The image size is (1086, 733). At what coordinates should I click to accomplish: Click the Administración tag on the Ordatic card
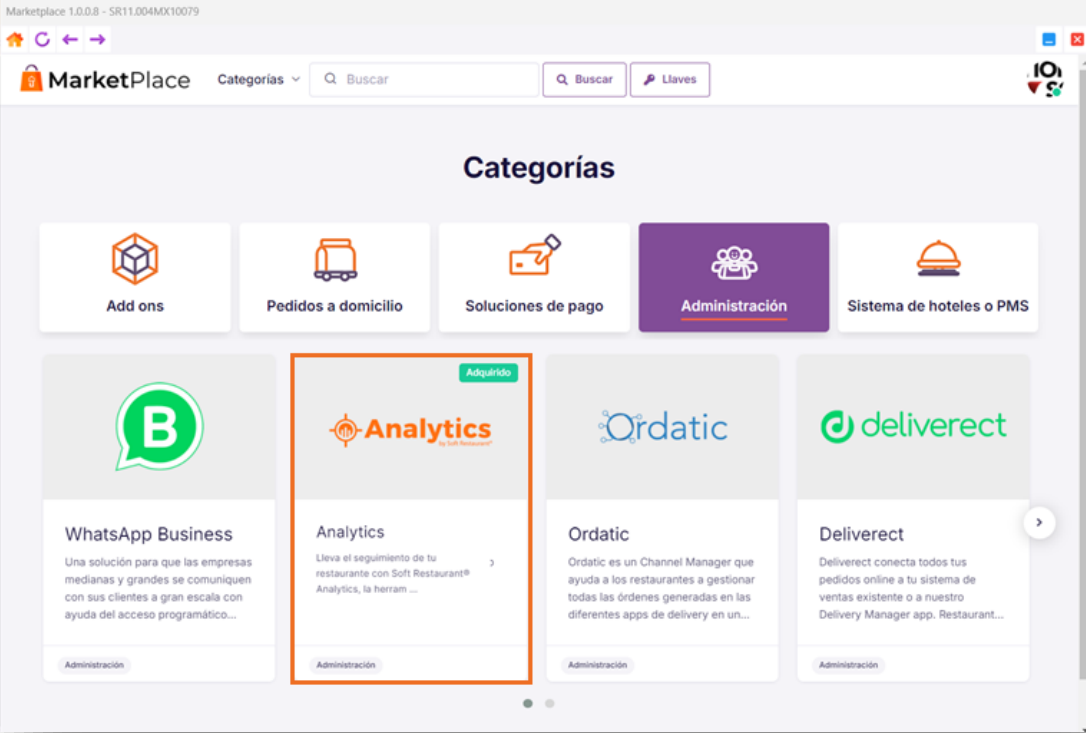click(x=597, y=665)
